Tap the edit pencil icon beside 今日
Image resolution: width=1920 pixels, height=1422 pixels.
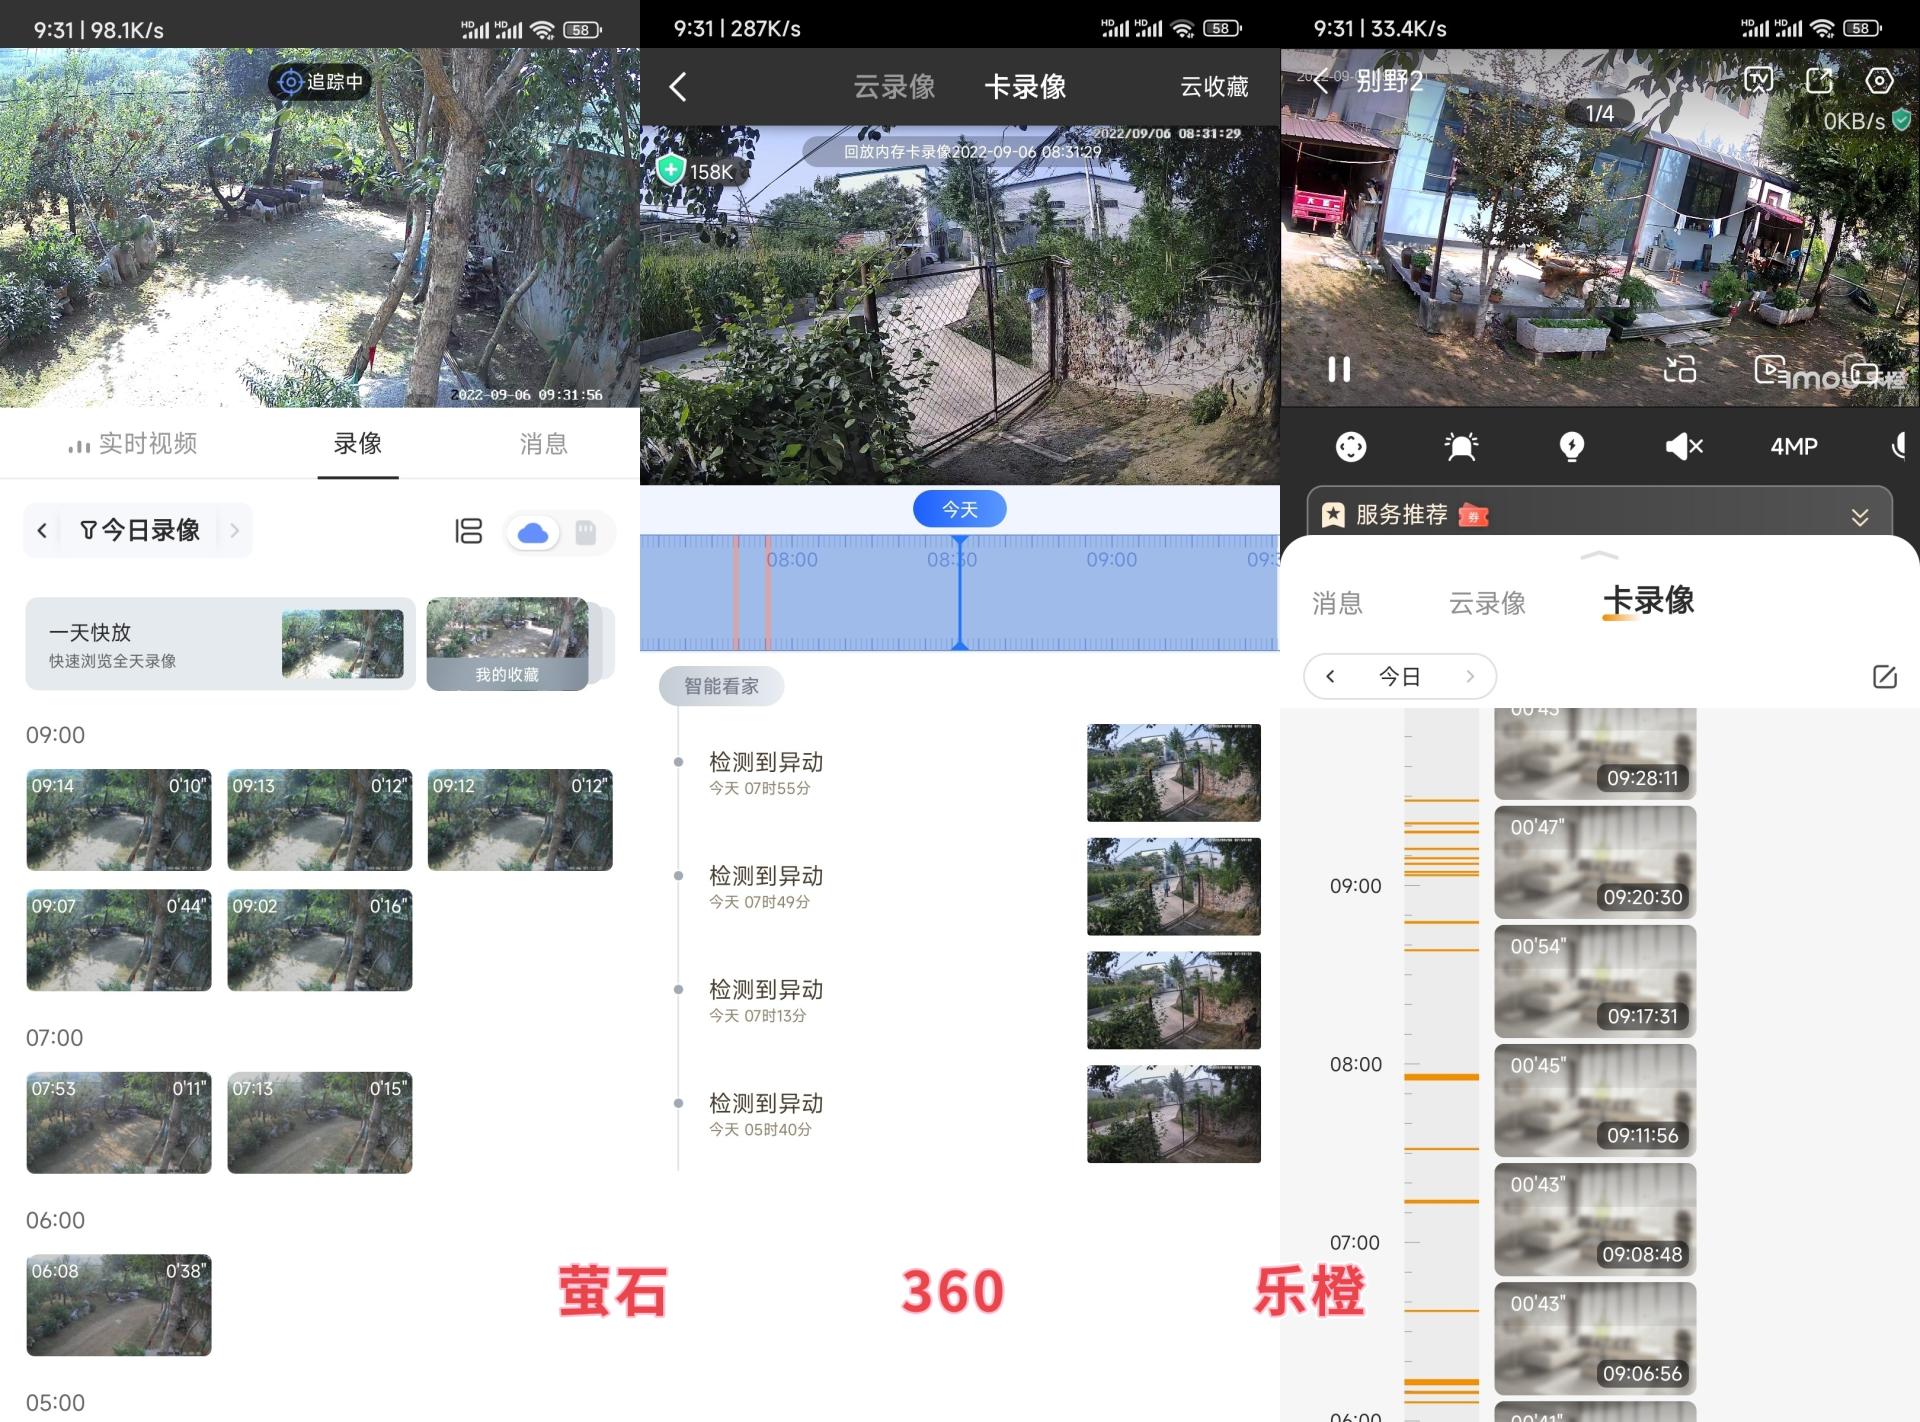point(1886,677)
